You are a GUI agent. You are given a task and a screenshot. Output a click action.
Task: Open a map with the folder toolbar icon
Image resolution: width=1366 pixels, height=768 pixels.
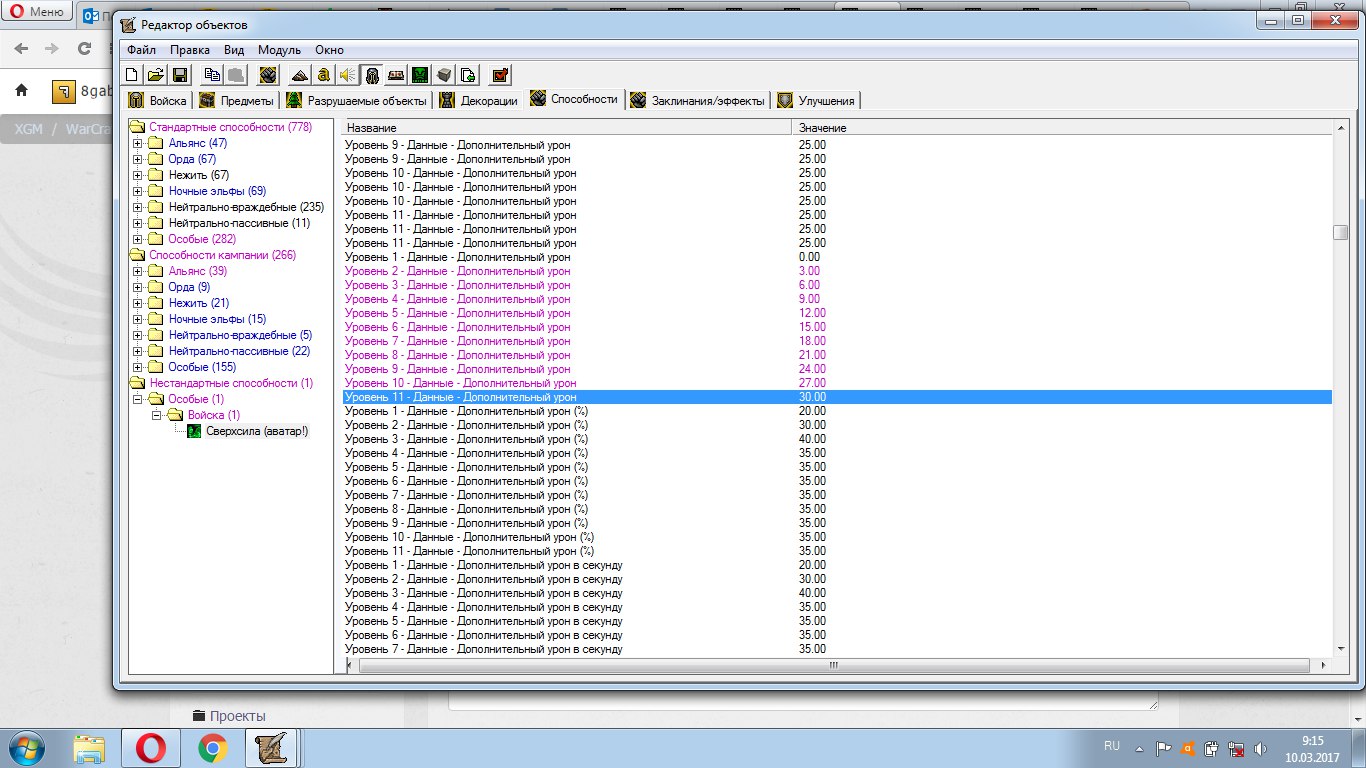[x=156, y=74]
